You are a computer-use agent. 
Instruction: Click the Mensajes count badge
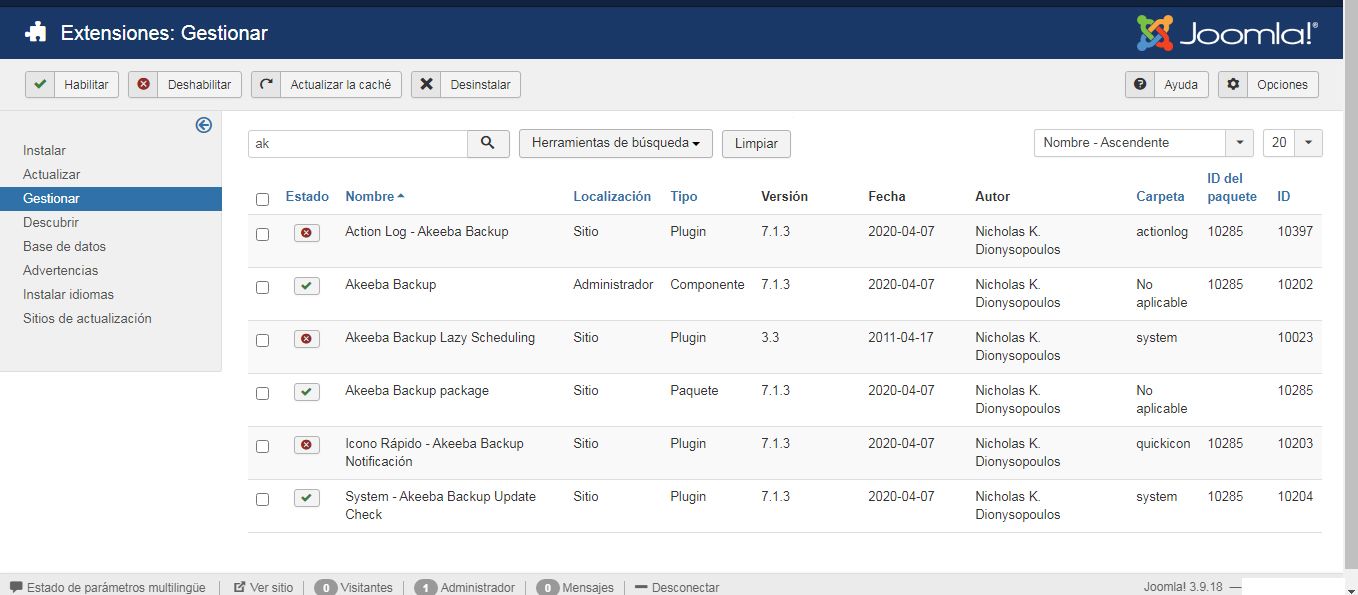point(547,588)
